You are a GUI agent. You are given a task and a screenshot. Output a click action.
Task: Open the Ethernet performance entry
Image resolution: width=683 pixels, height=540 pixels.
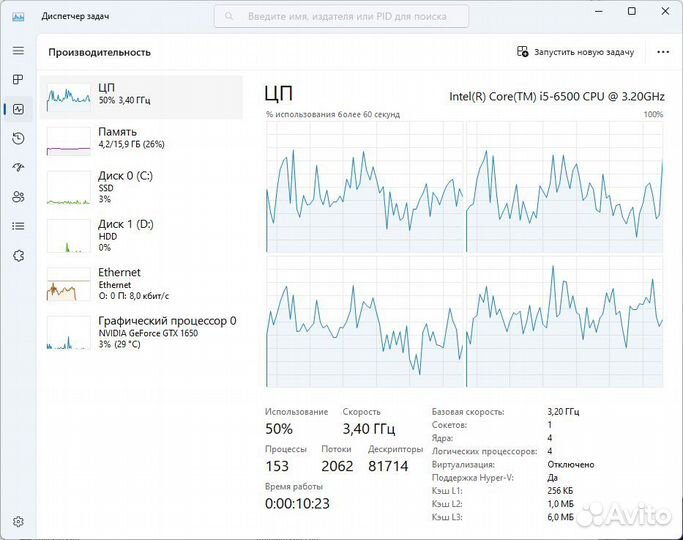tap(143, 283)
